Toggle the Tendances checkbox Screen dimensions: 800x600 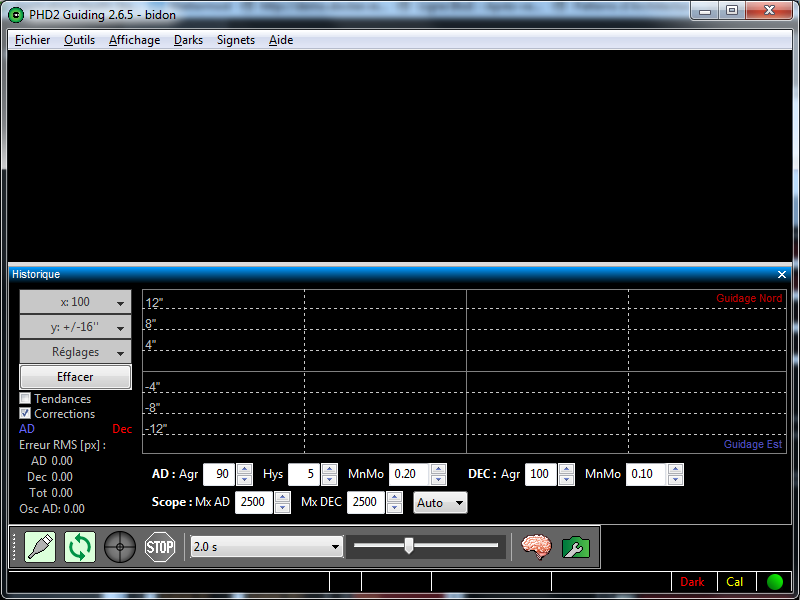[x=25, y=398]
